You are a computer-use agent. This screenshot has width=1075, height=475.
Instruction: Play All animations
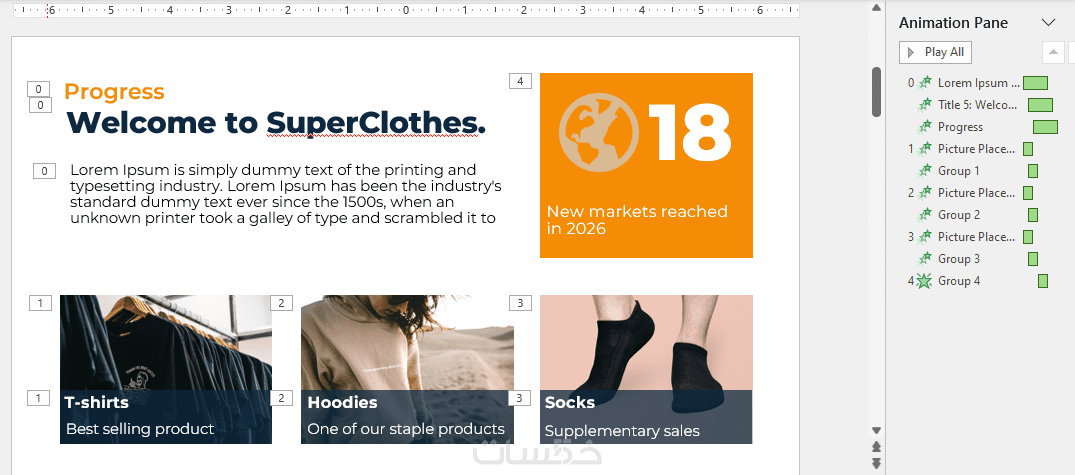[x=936, y=52]
